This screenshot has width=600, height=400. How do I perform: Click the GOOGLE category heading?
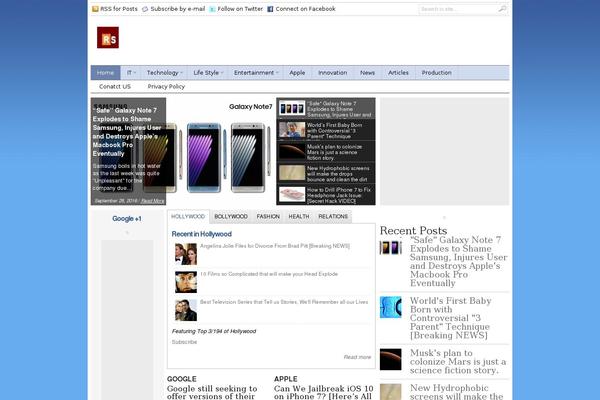pos(182,379)
